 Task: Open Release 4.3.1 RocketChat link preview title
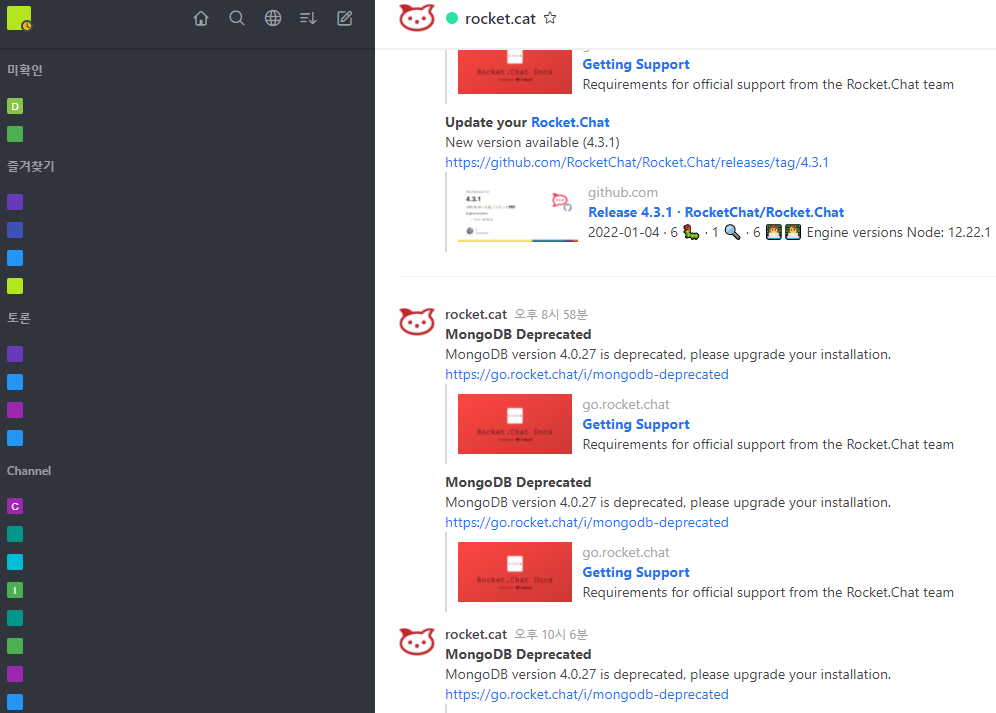pyautogui.click(x=716, y=212)
